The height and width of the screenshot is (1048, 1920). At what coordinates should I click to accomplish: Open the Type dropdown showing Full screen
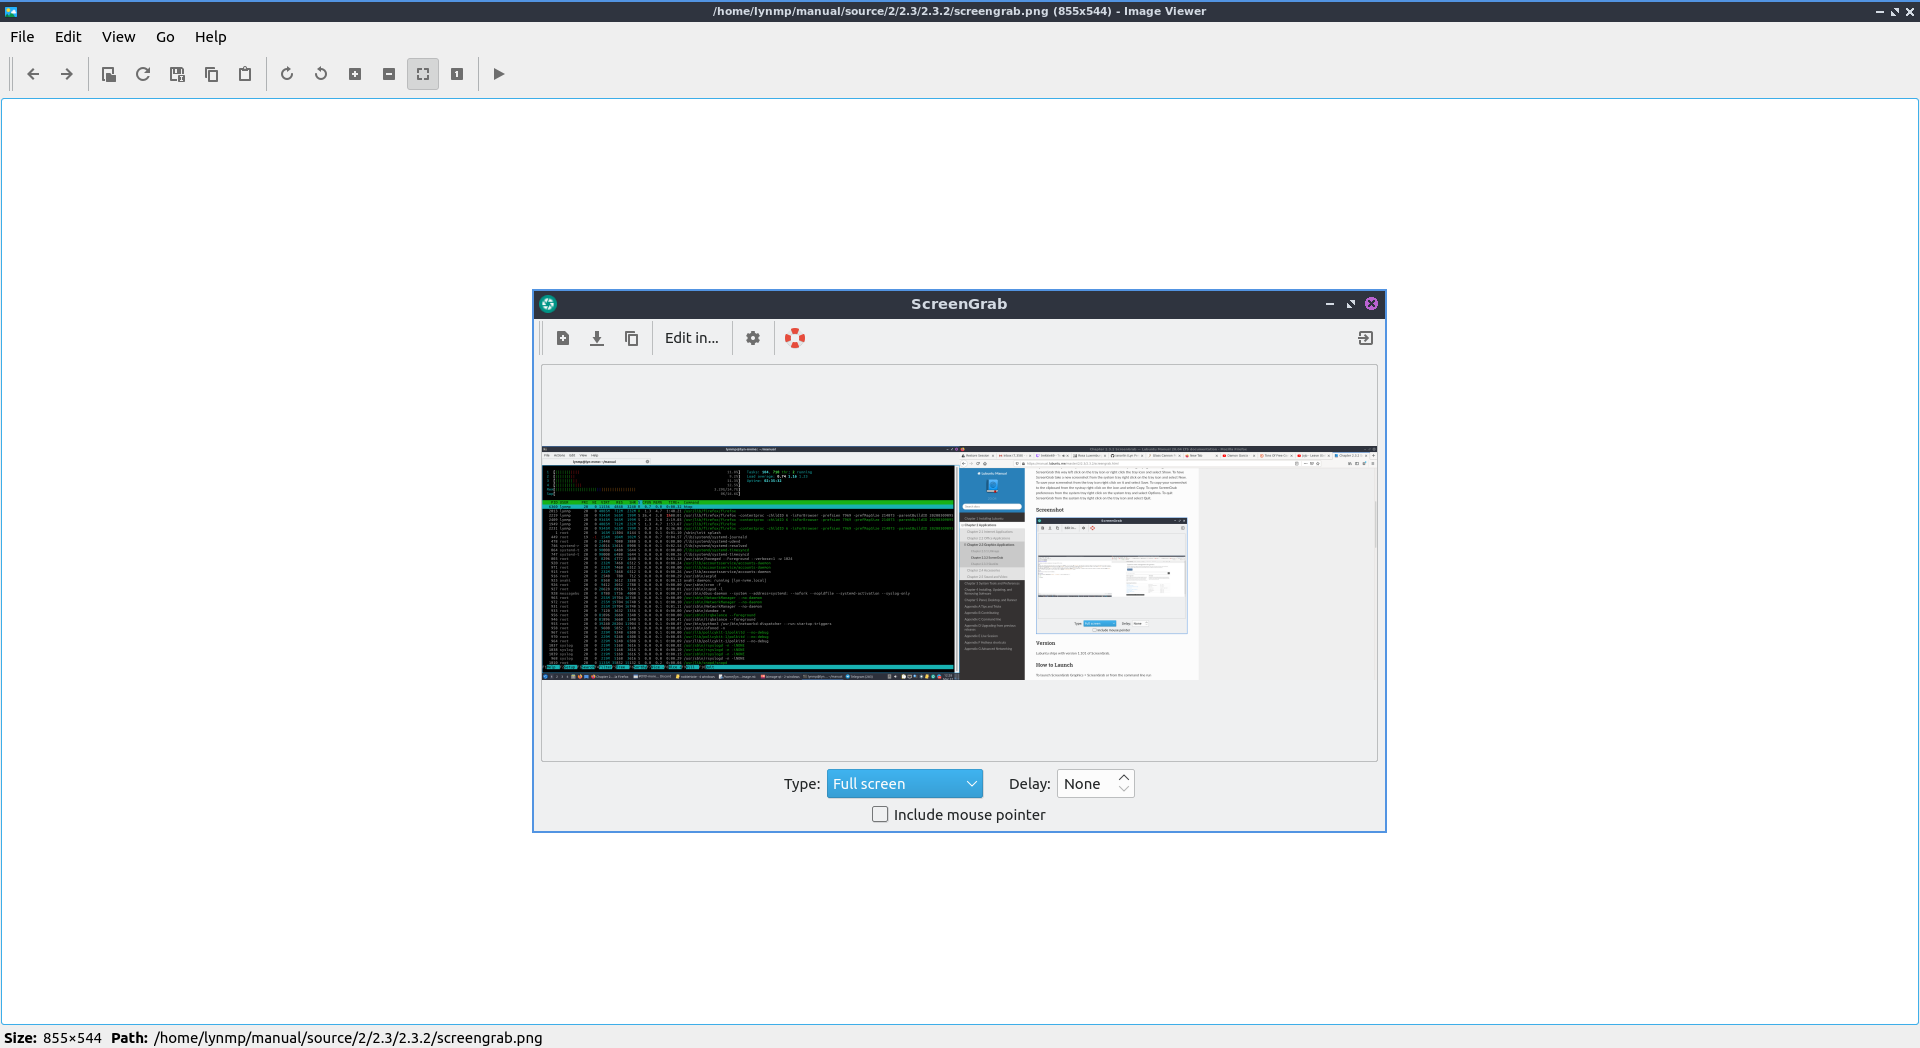pos(904,784)
